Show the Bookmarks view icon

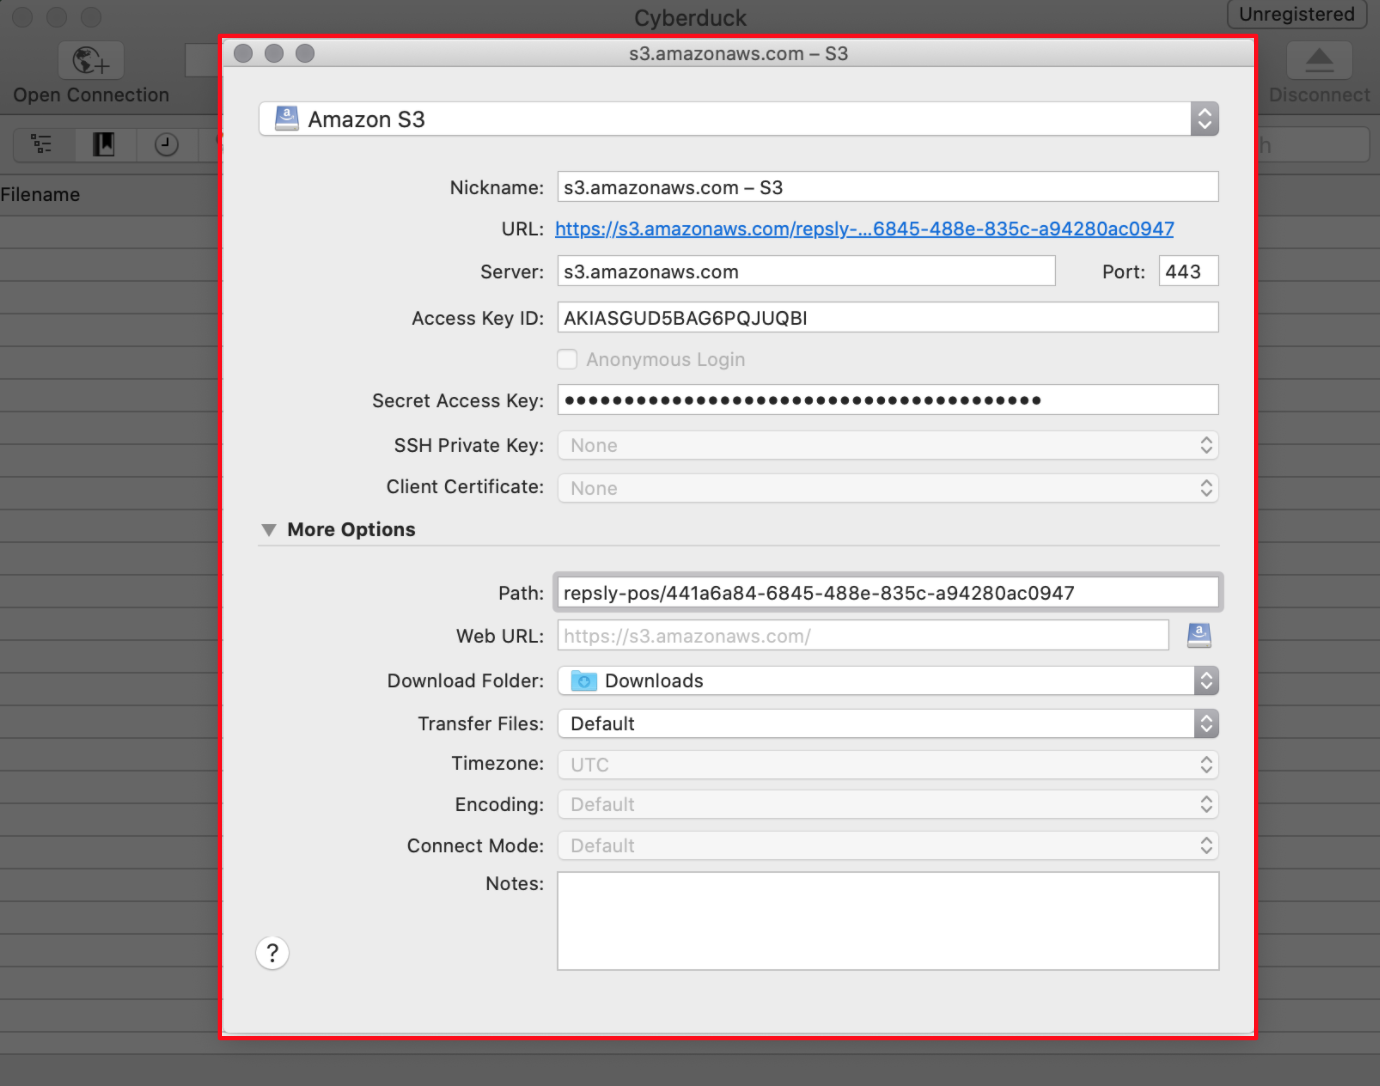[x=104, y=144]
